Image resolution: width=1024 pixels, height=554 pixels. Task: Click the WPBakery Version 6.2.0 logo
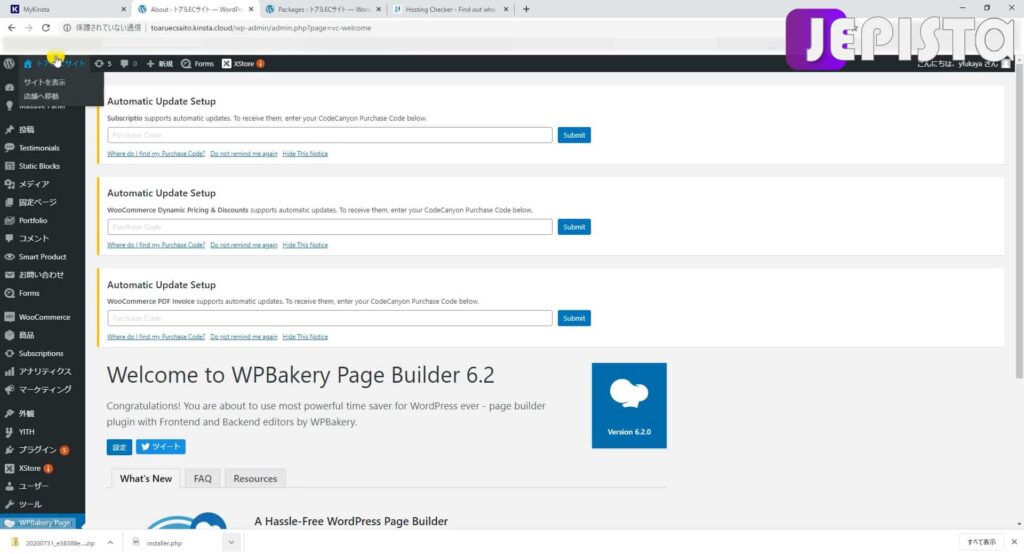[629, 406]
